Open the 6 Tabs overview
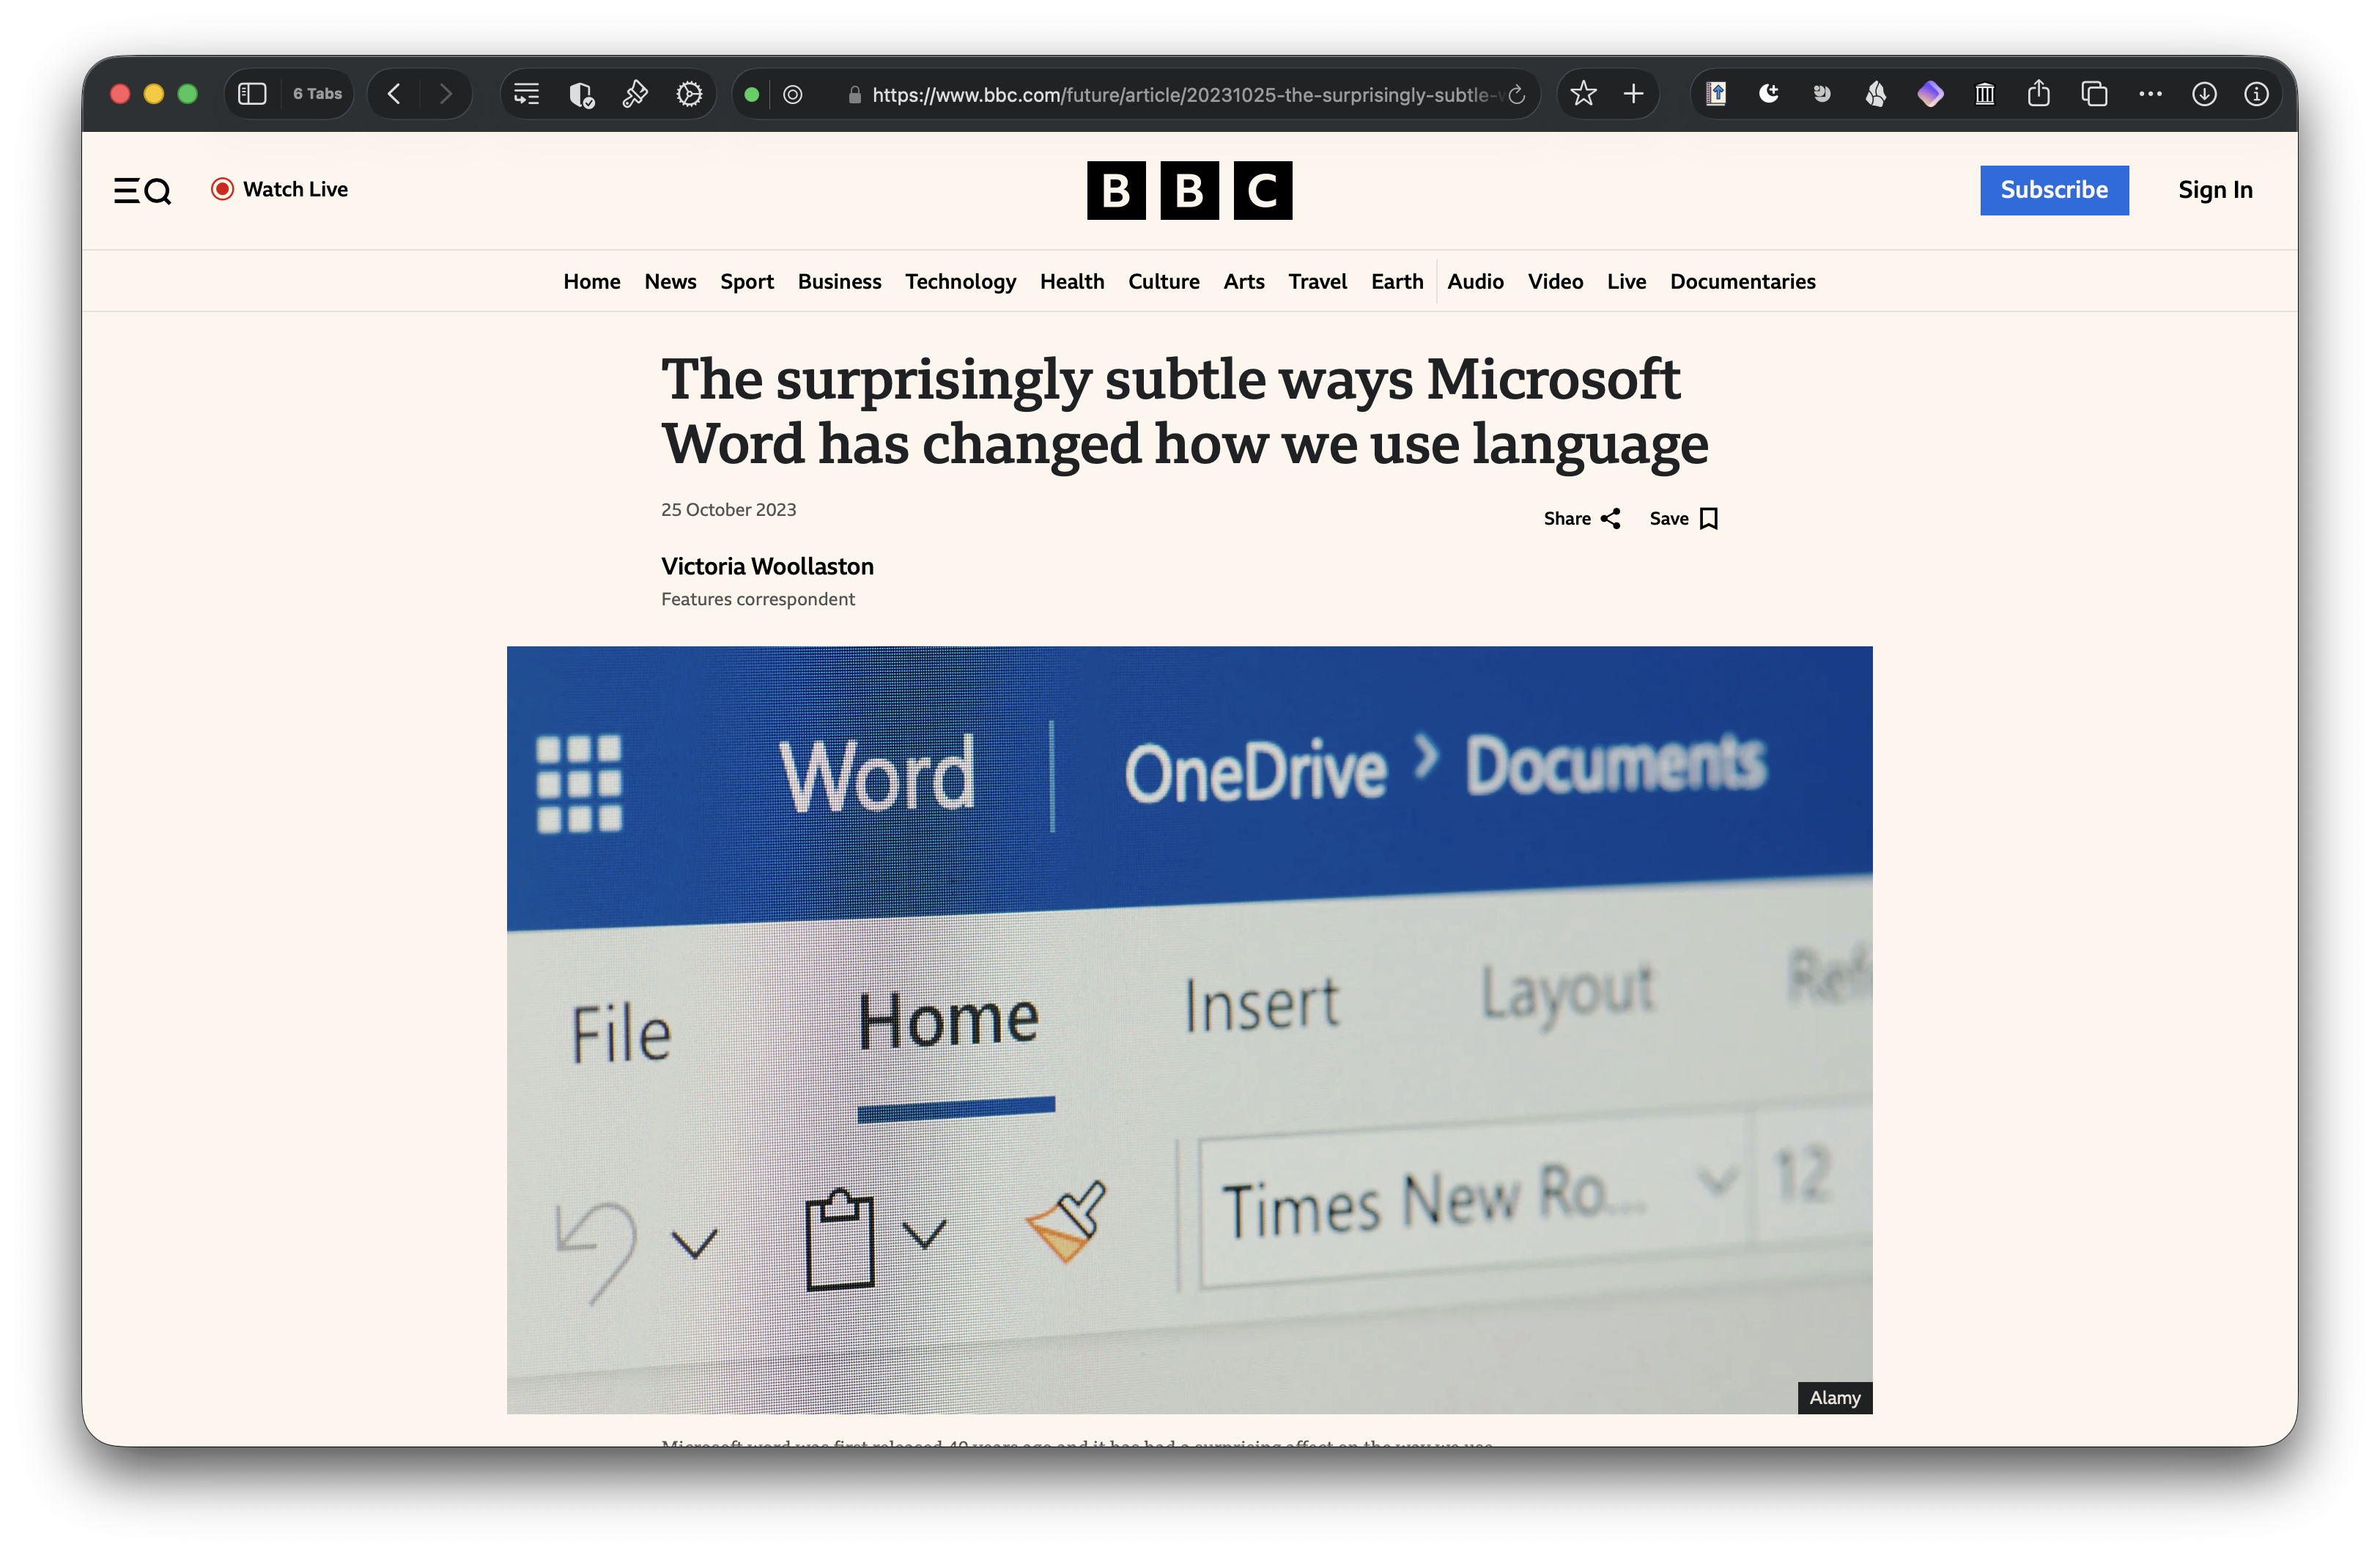Viewport: 2380px width, 1555px height. 317,94
